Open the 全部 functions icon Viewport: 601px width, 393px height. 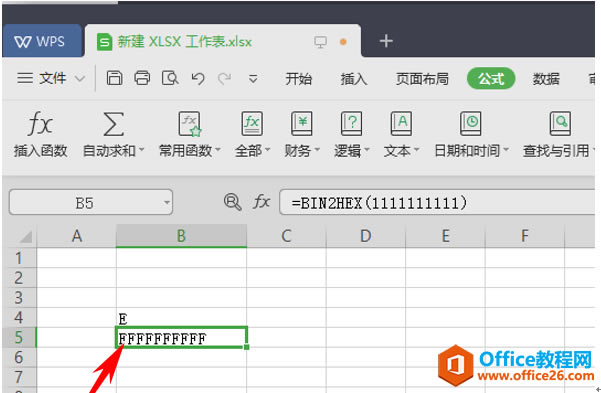pos(252,123)
